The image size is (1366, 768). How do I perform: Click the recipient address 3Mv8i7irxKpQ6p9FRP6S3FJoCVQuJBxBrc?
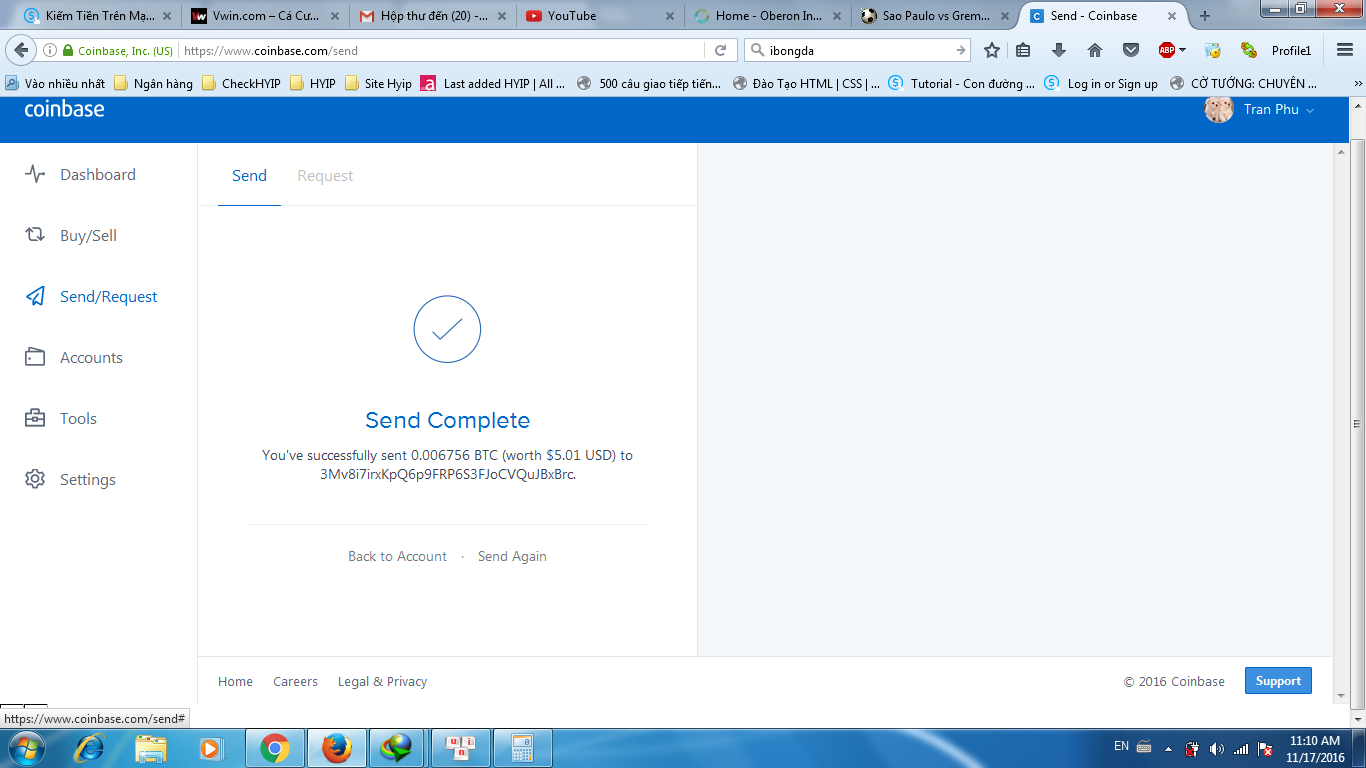448,475
